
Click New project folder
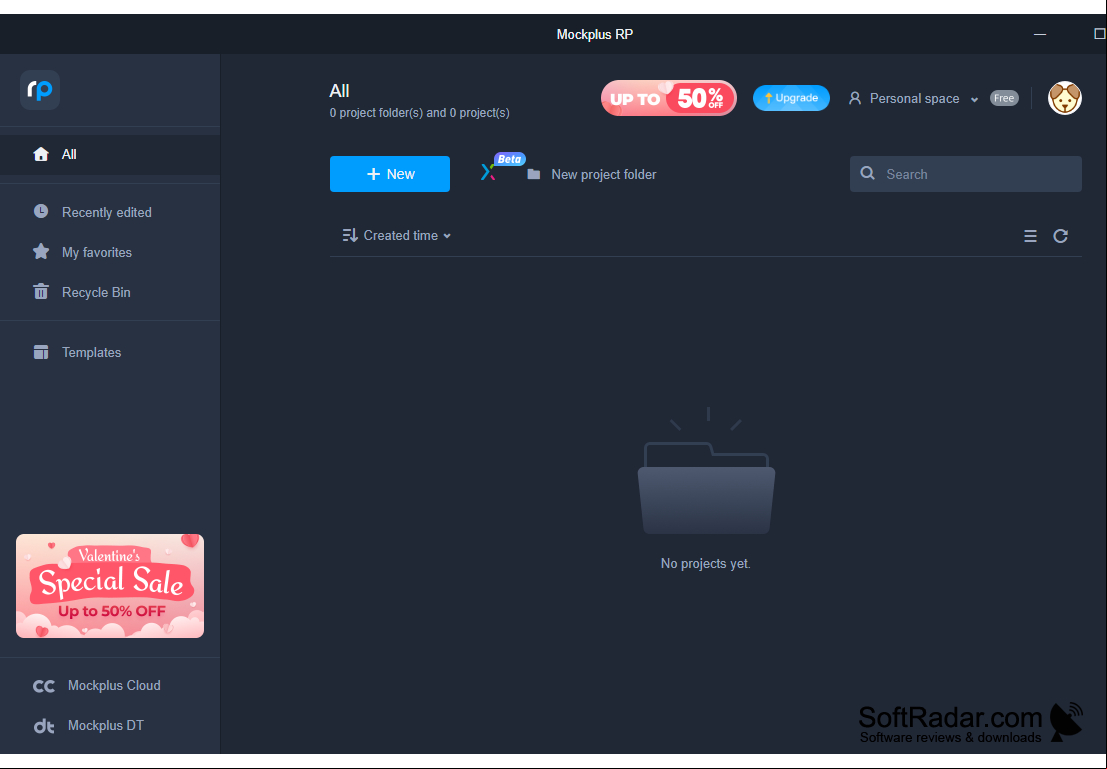point(592,174)
